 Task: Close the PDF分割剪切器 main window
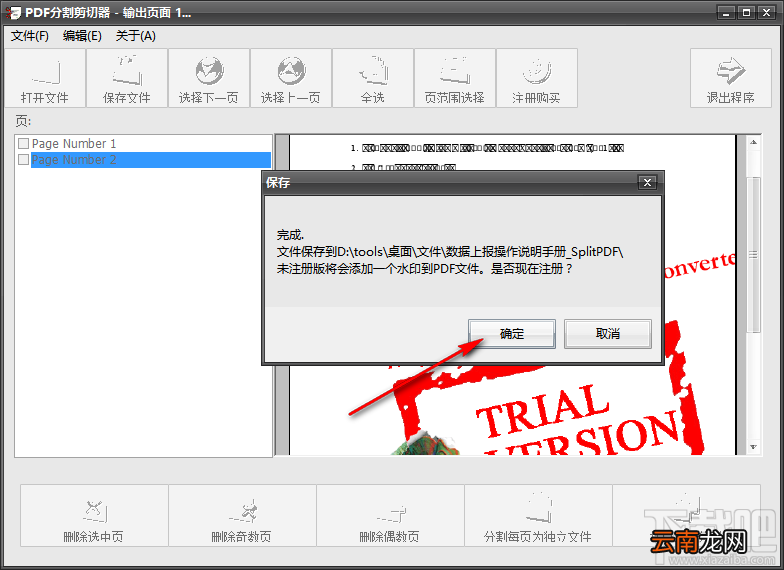coord(766,13)
